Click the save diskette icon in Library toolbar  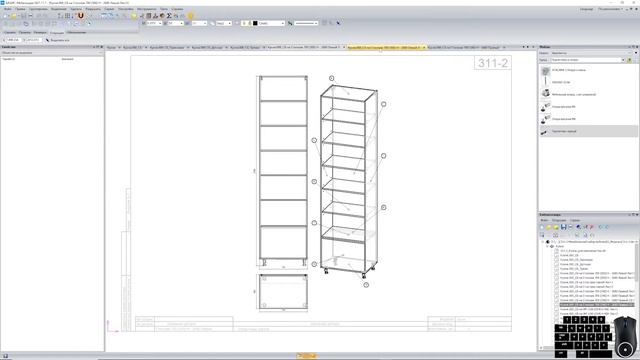563,227
